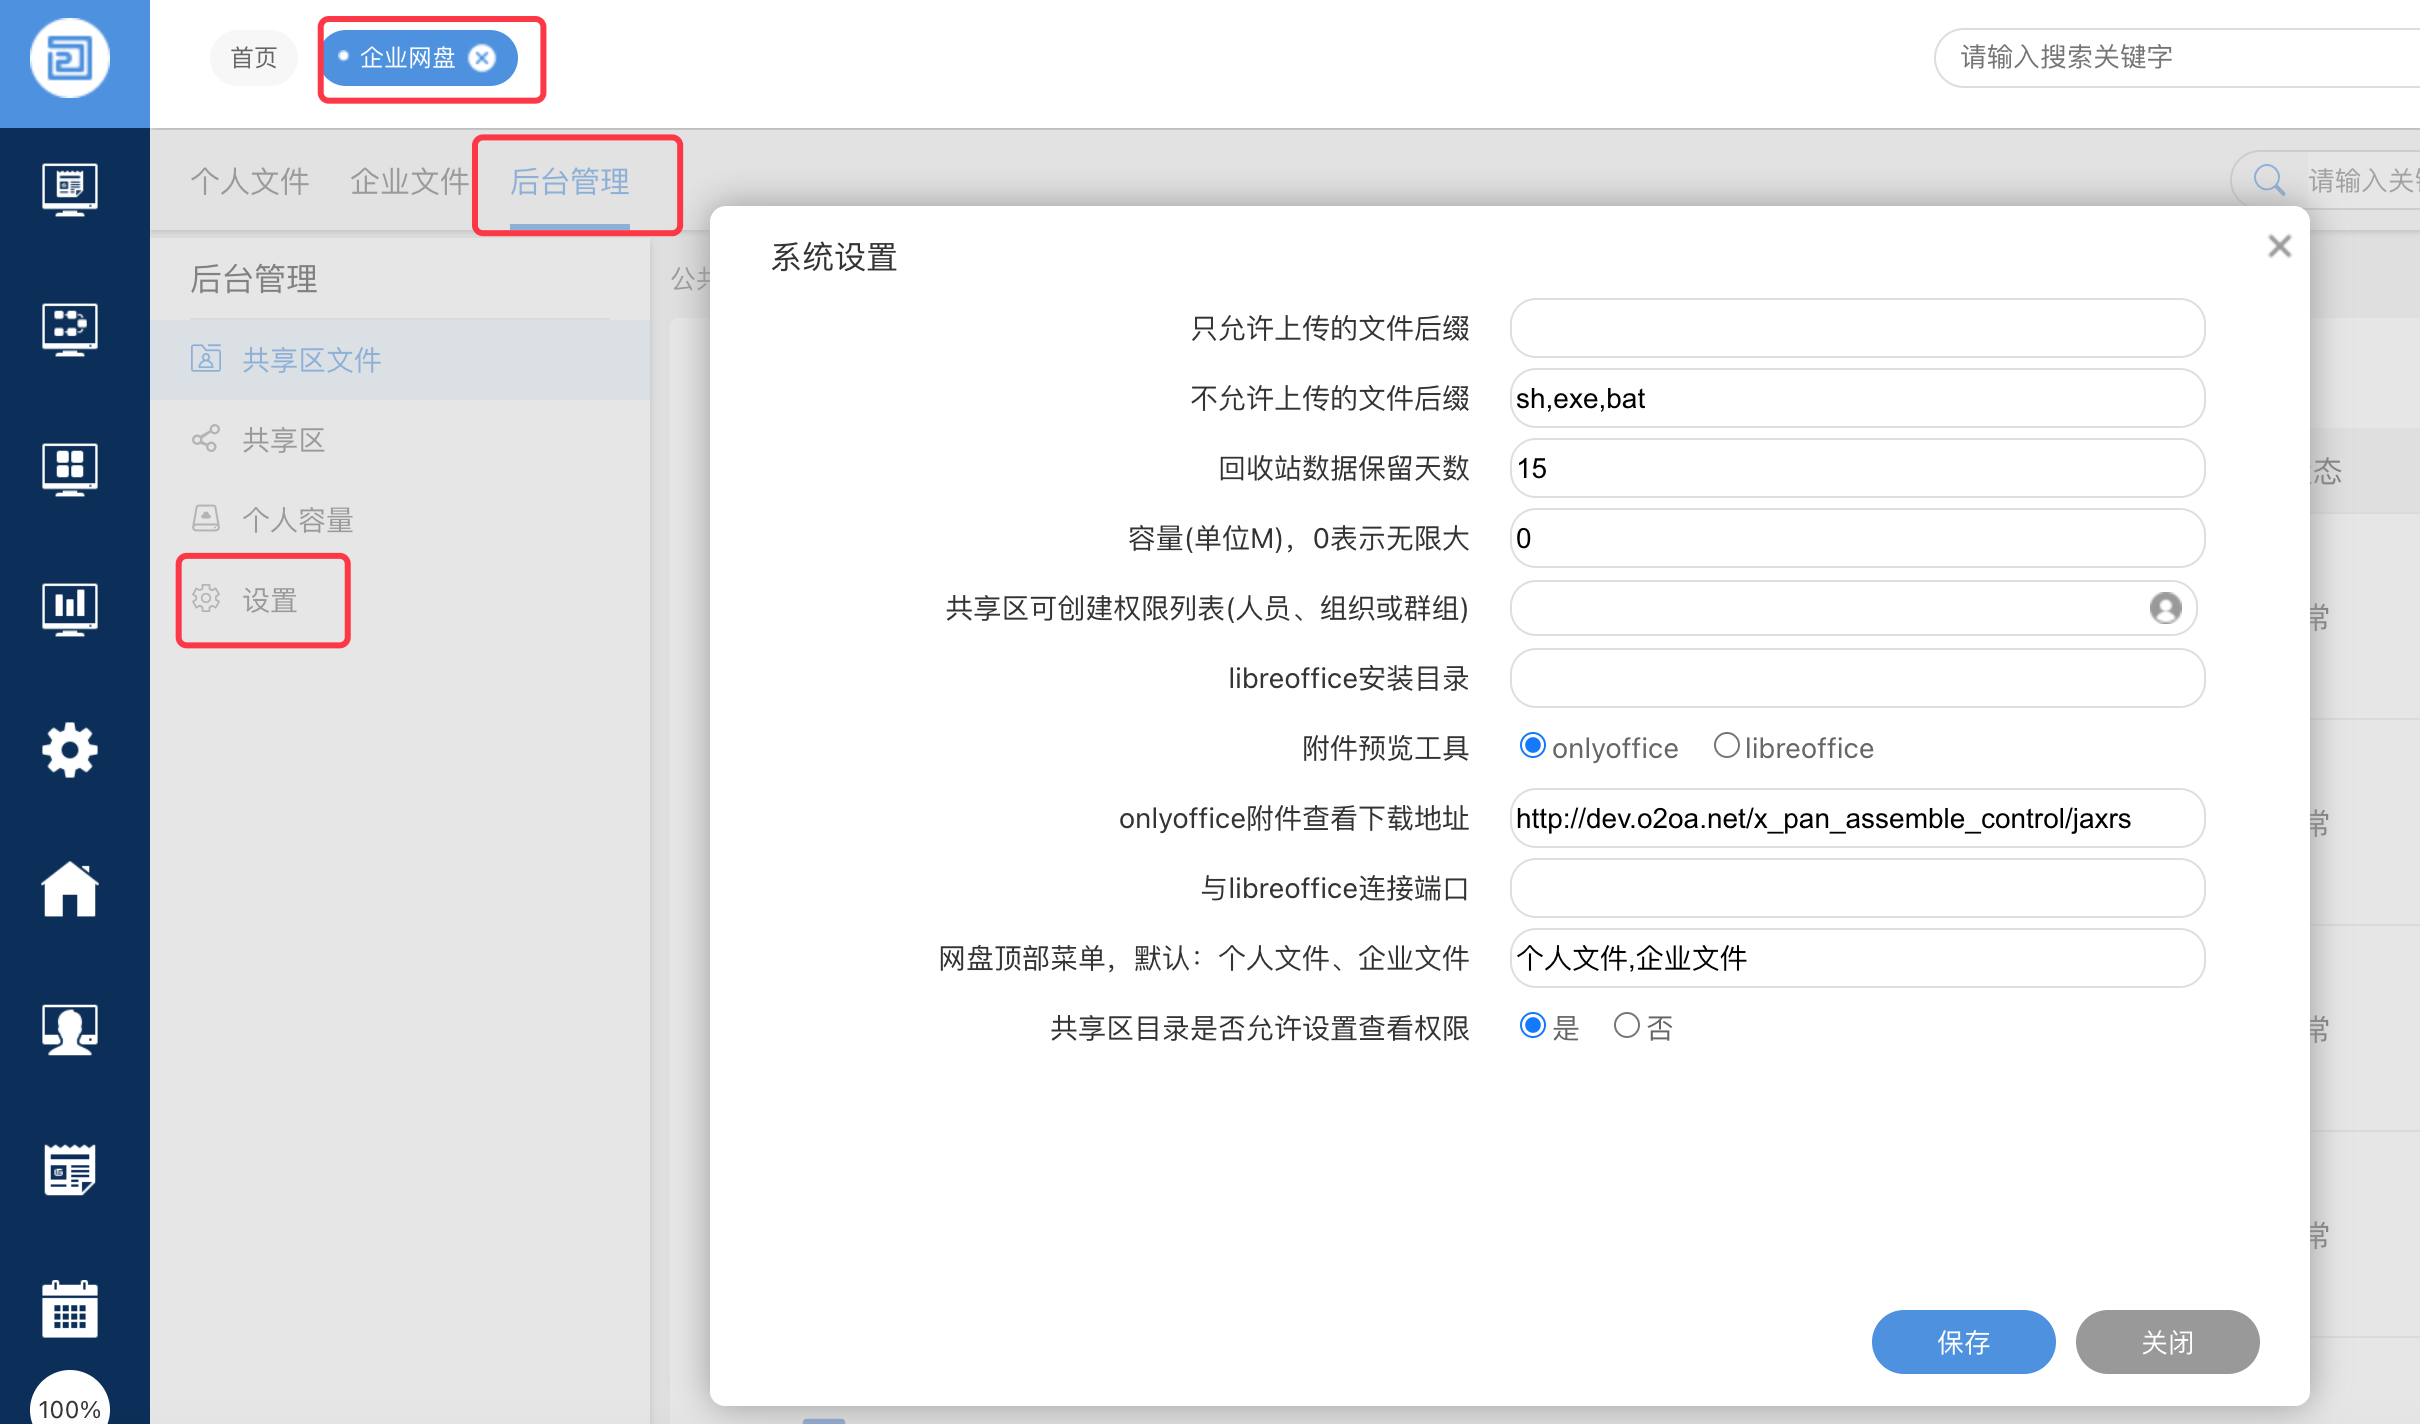
Task: Click the home house icon in sidebar
Action: pyautogui.click(x=69, y=889)
